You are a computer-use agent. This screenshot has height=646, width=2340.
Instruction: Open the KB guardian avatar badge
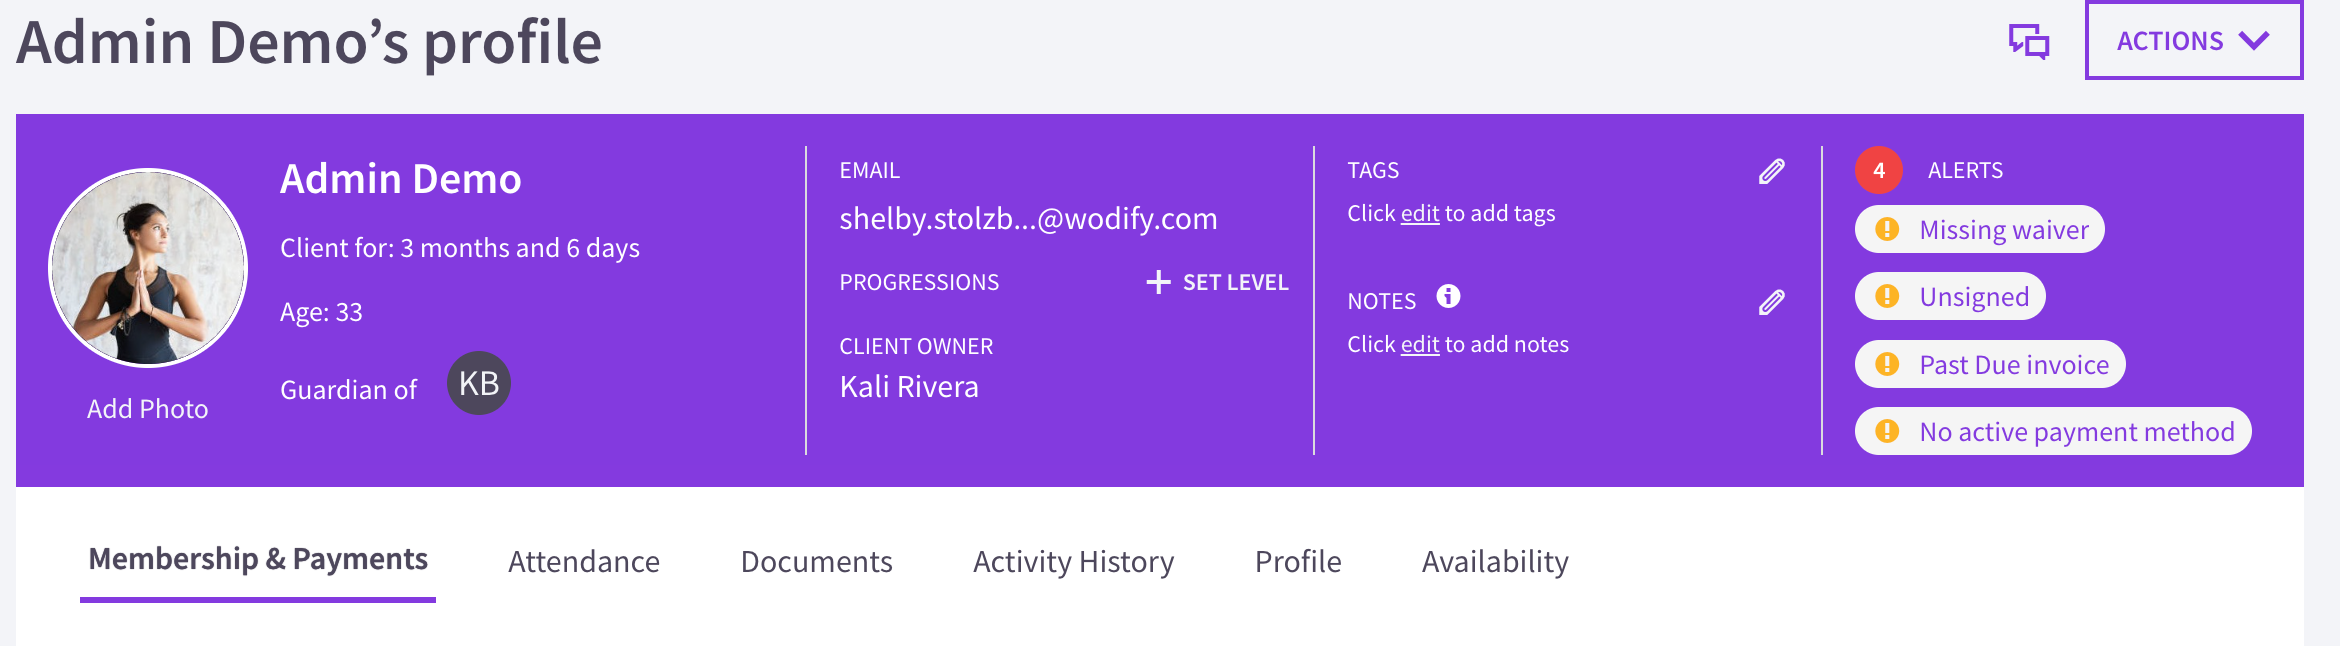pyautogui.click(x=479, y=383)
